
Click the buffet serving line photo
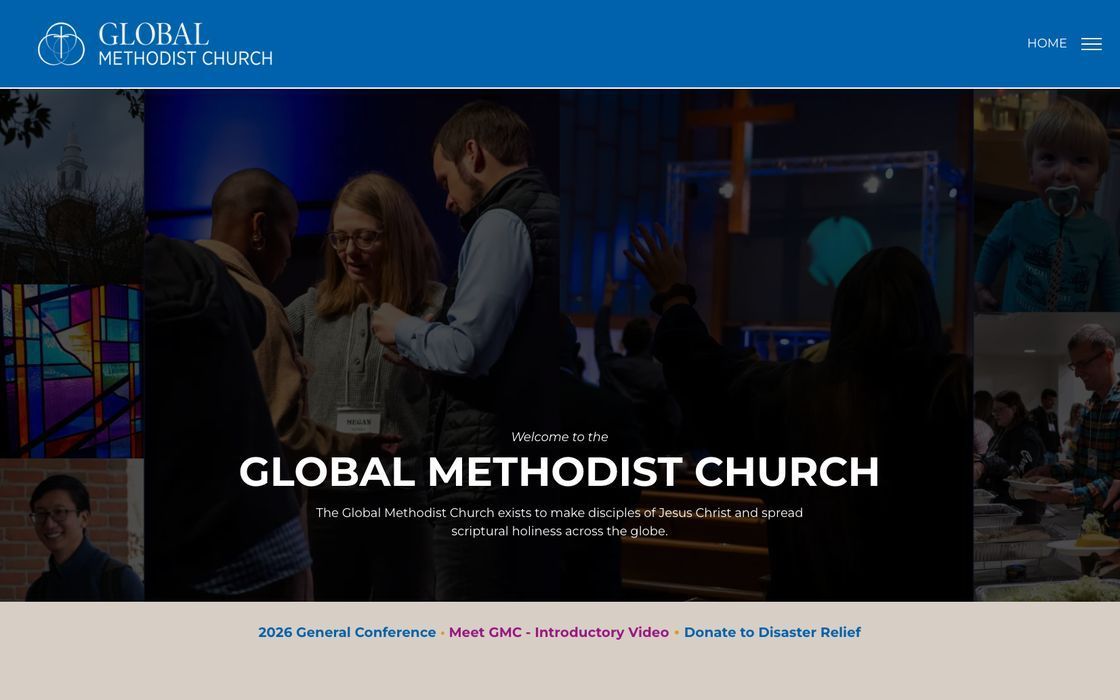(x=1046, y=457)
